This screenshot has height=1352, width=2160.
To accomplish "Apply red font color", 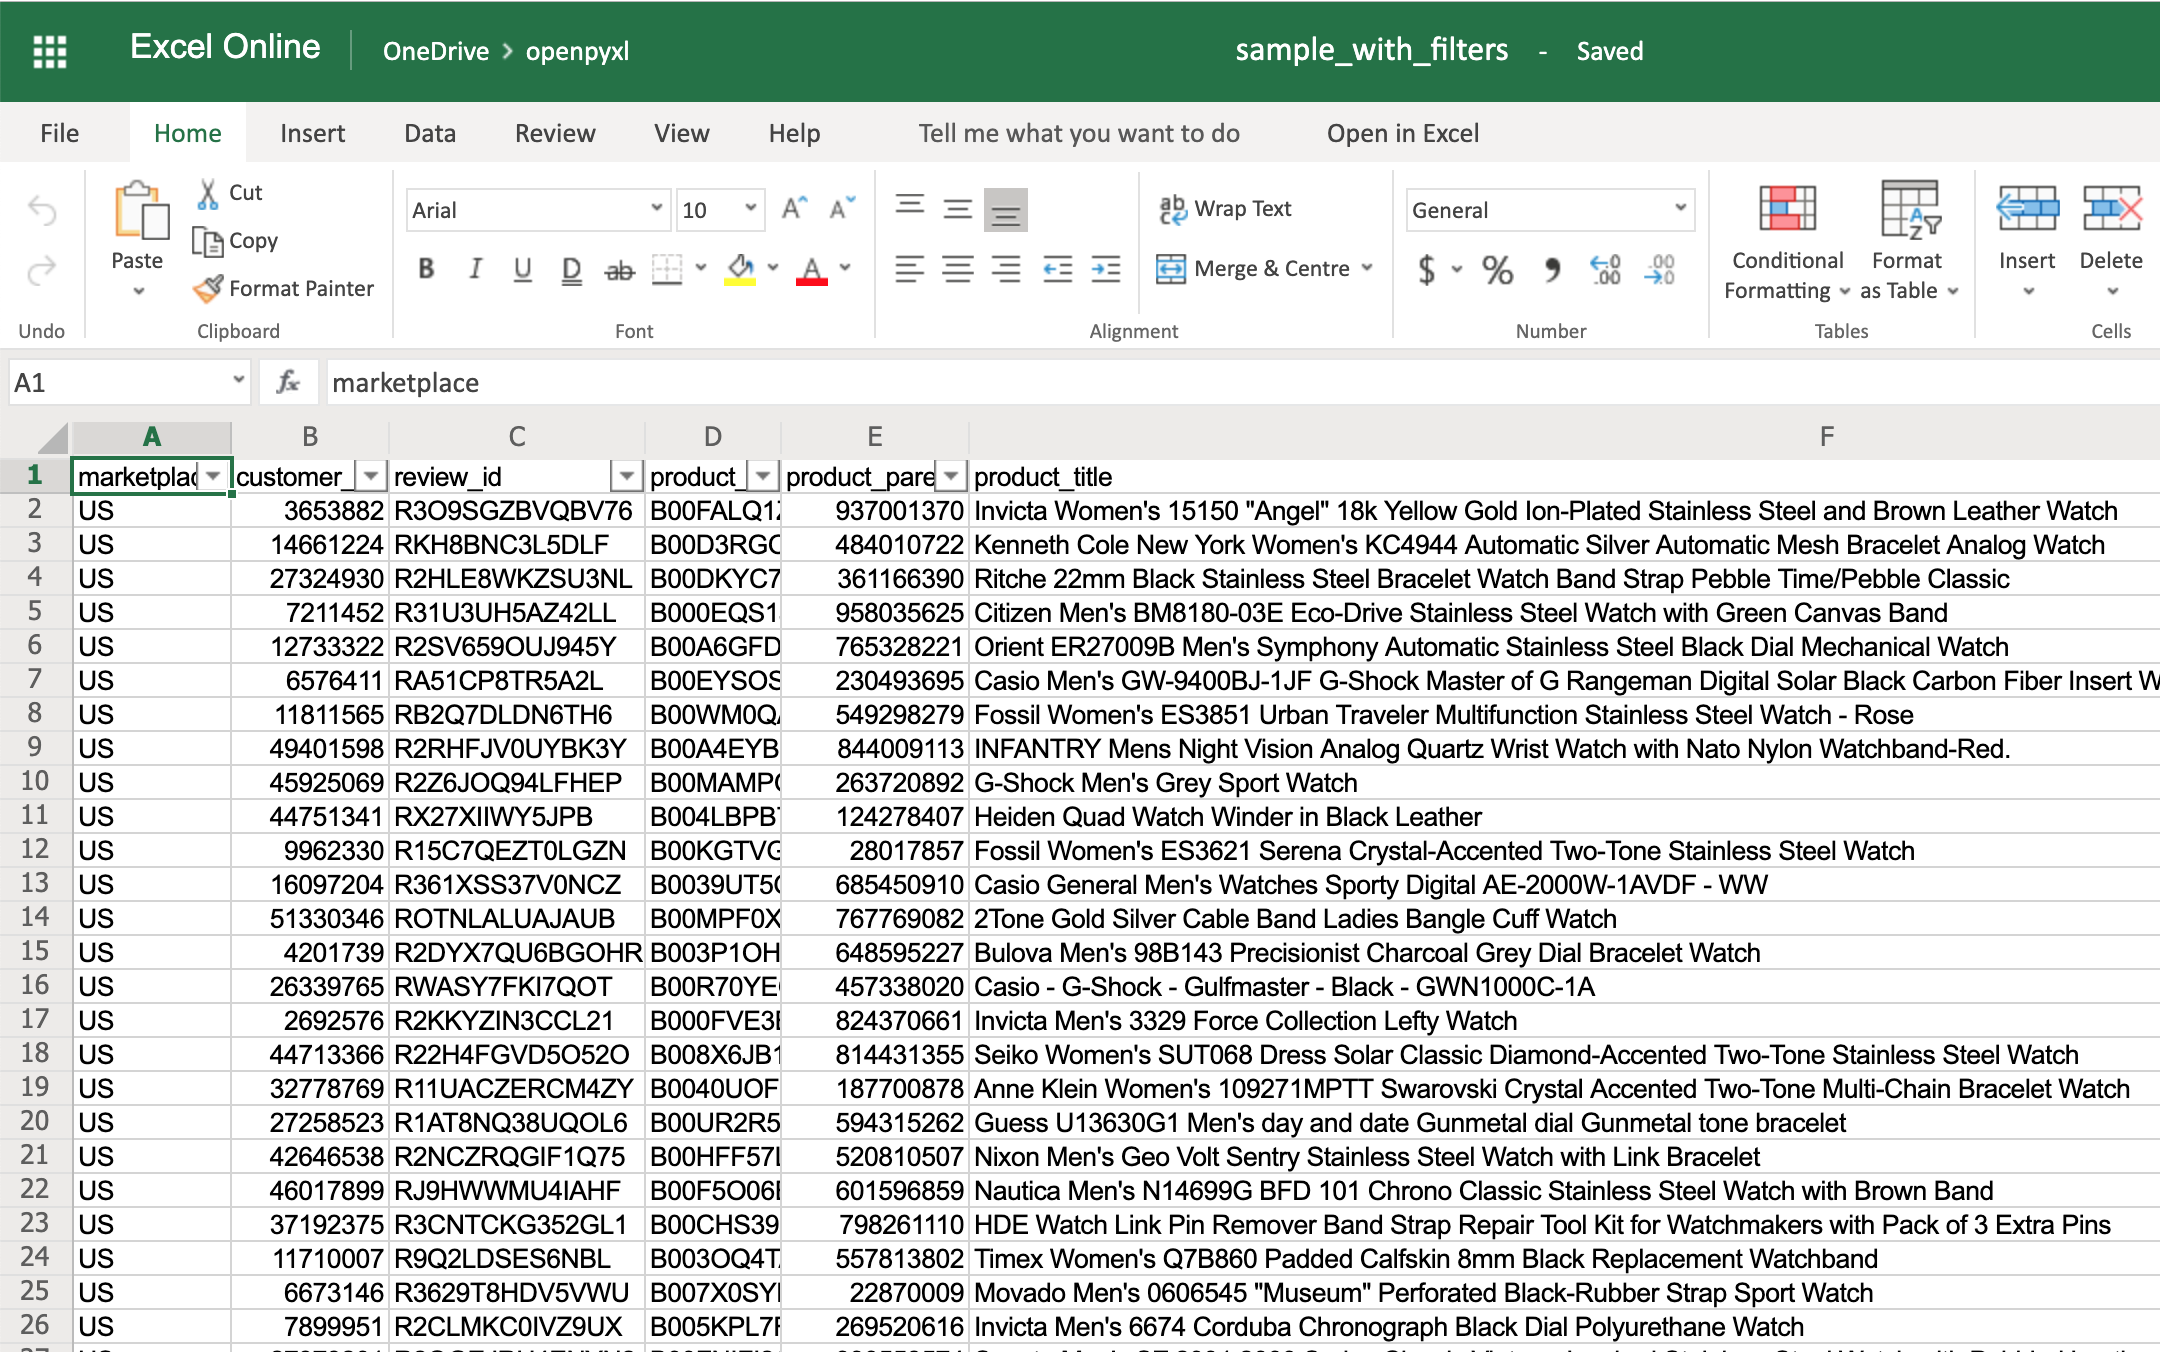I will click(x=812, y=269).
